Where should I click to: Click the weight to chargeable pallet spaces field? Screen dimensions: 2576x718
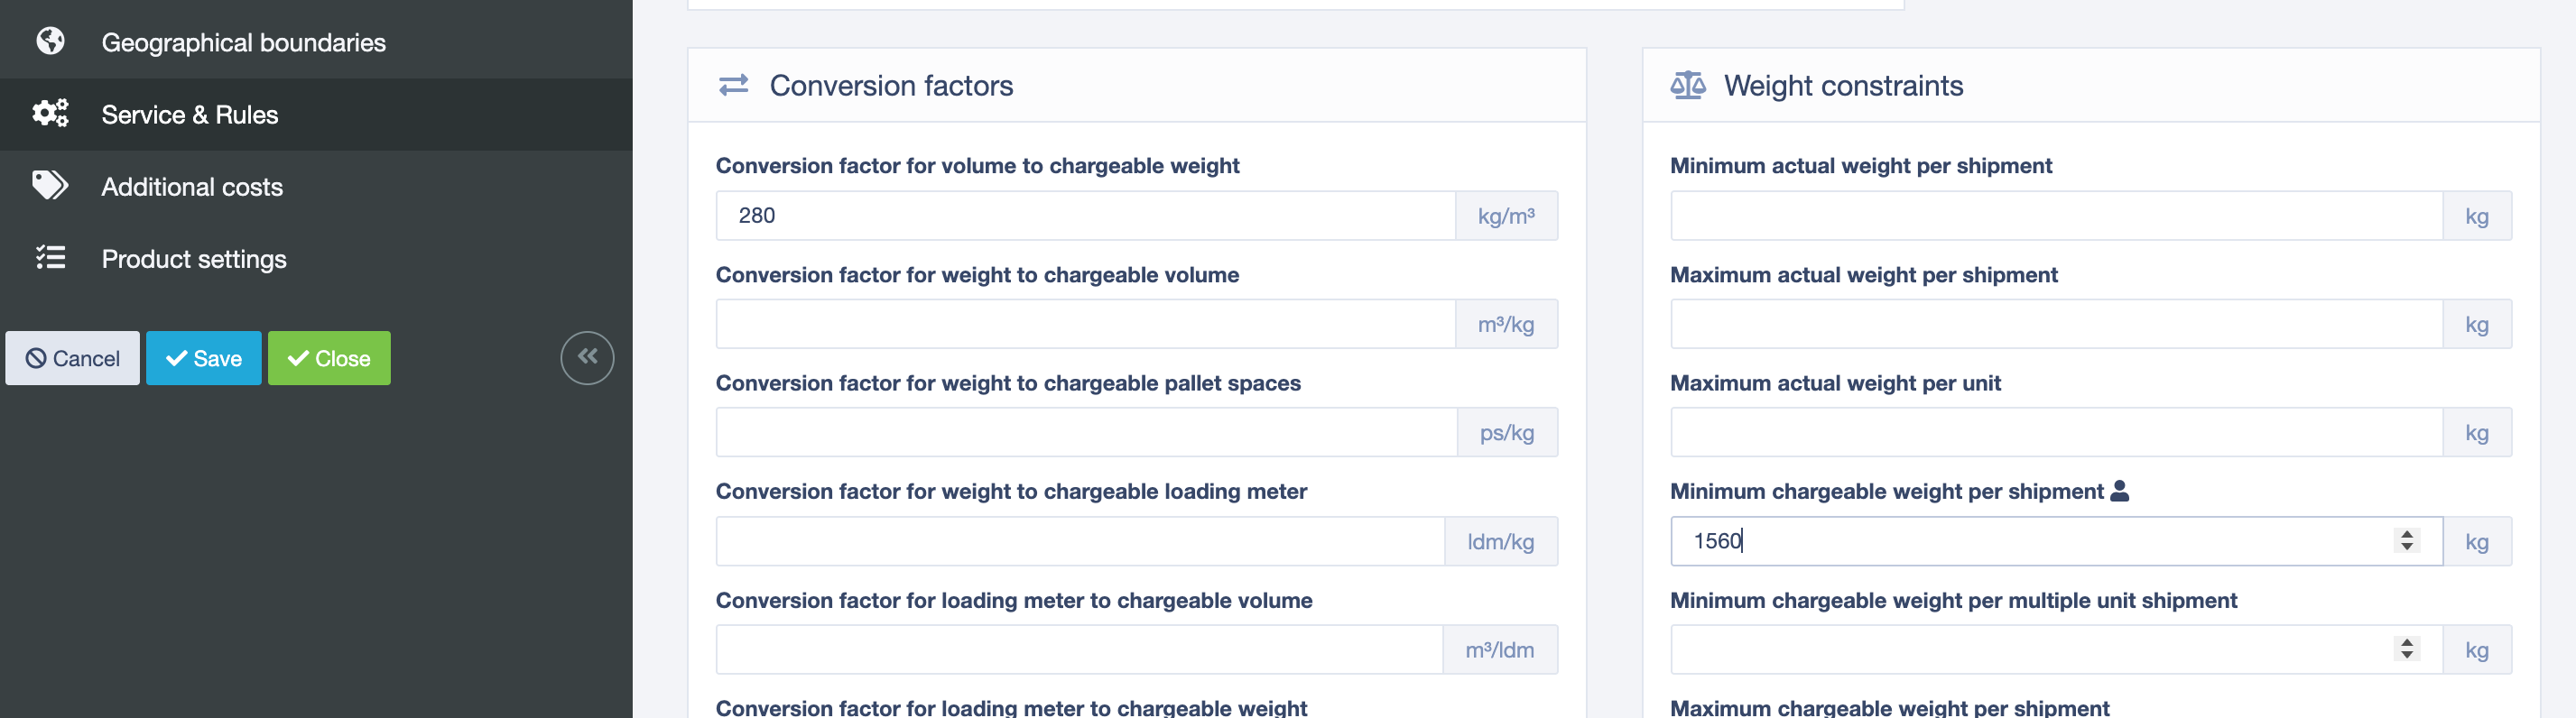(1086, 432)
